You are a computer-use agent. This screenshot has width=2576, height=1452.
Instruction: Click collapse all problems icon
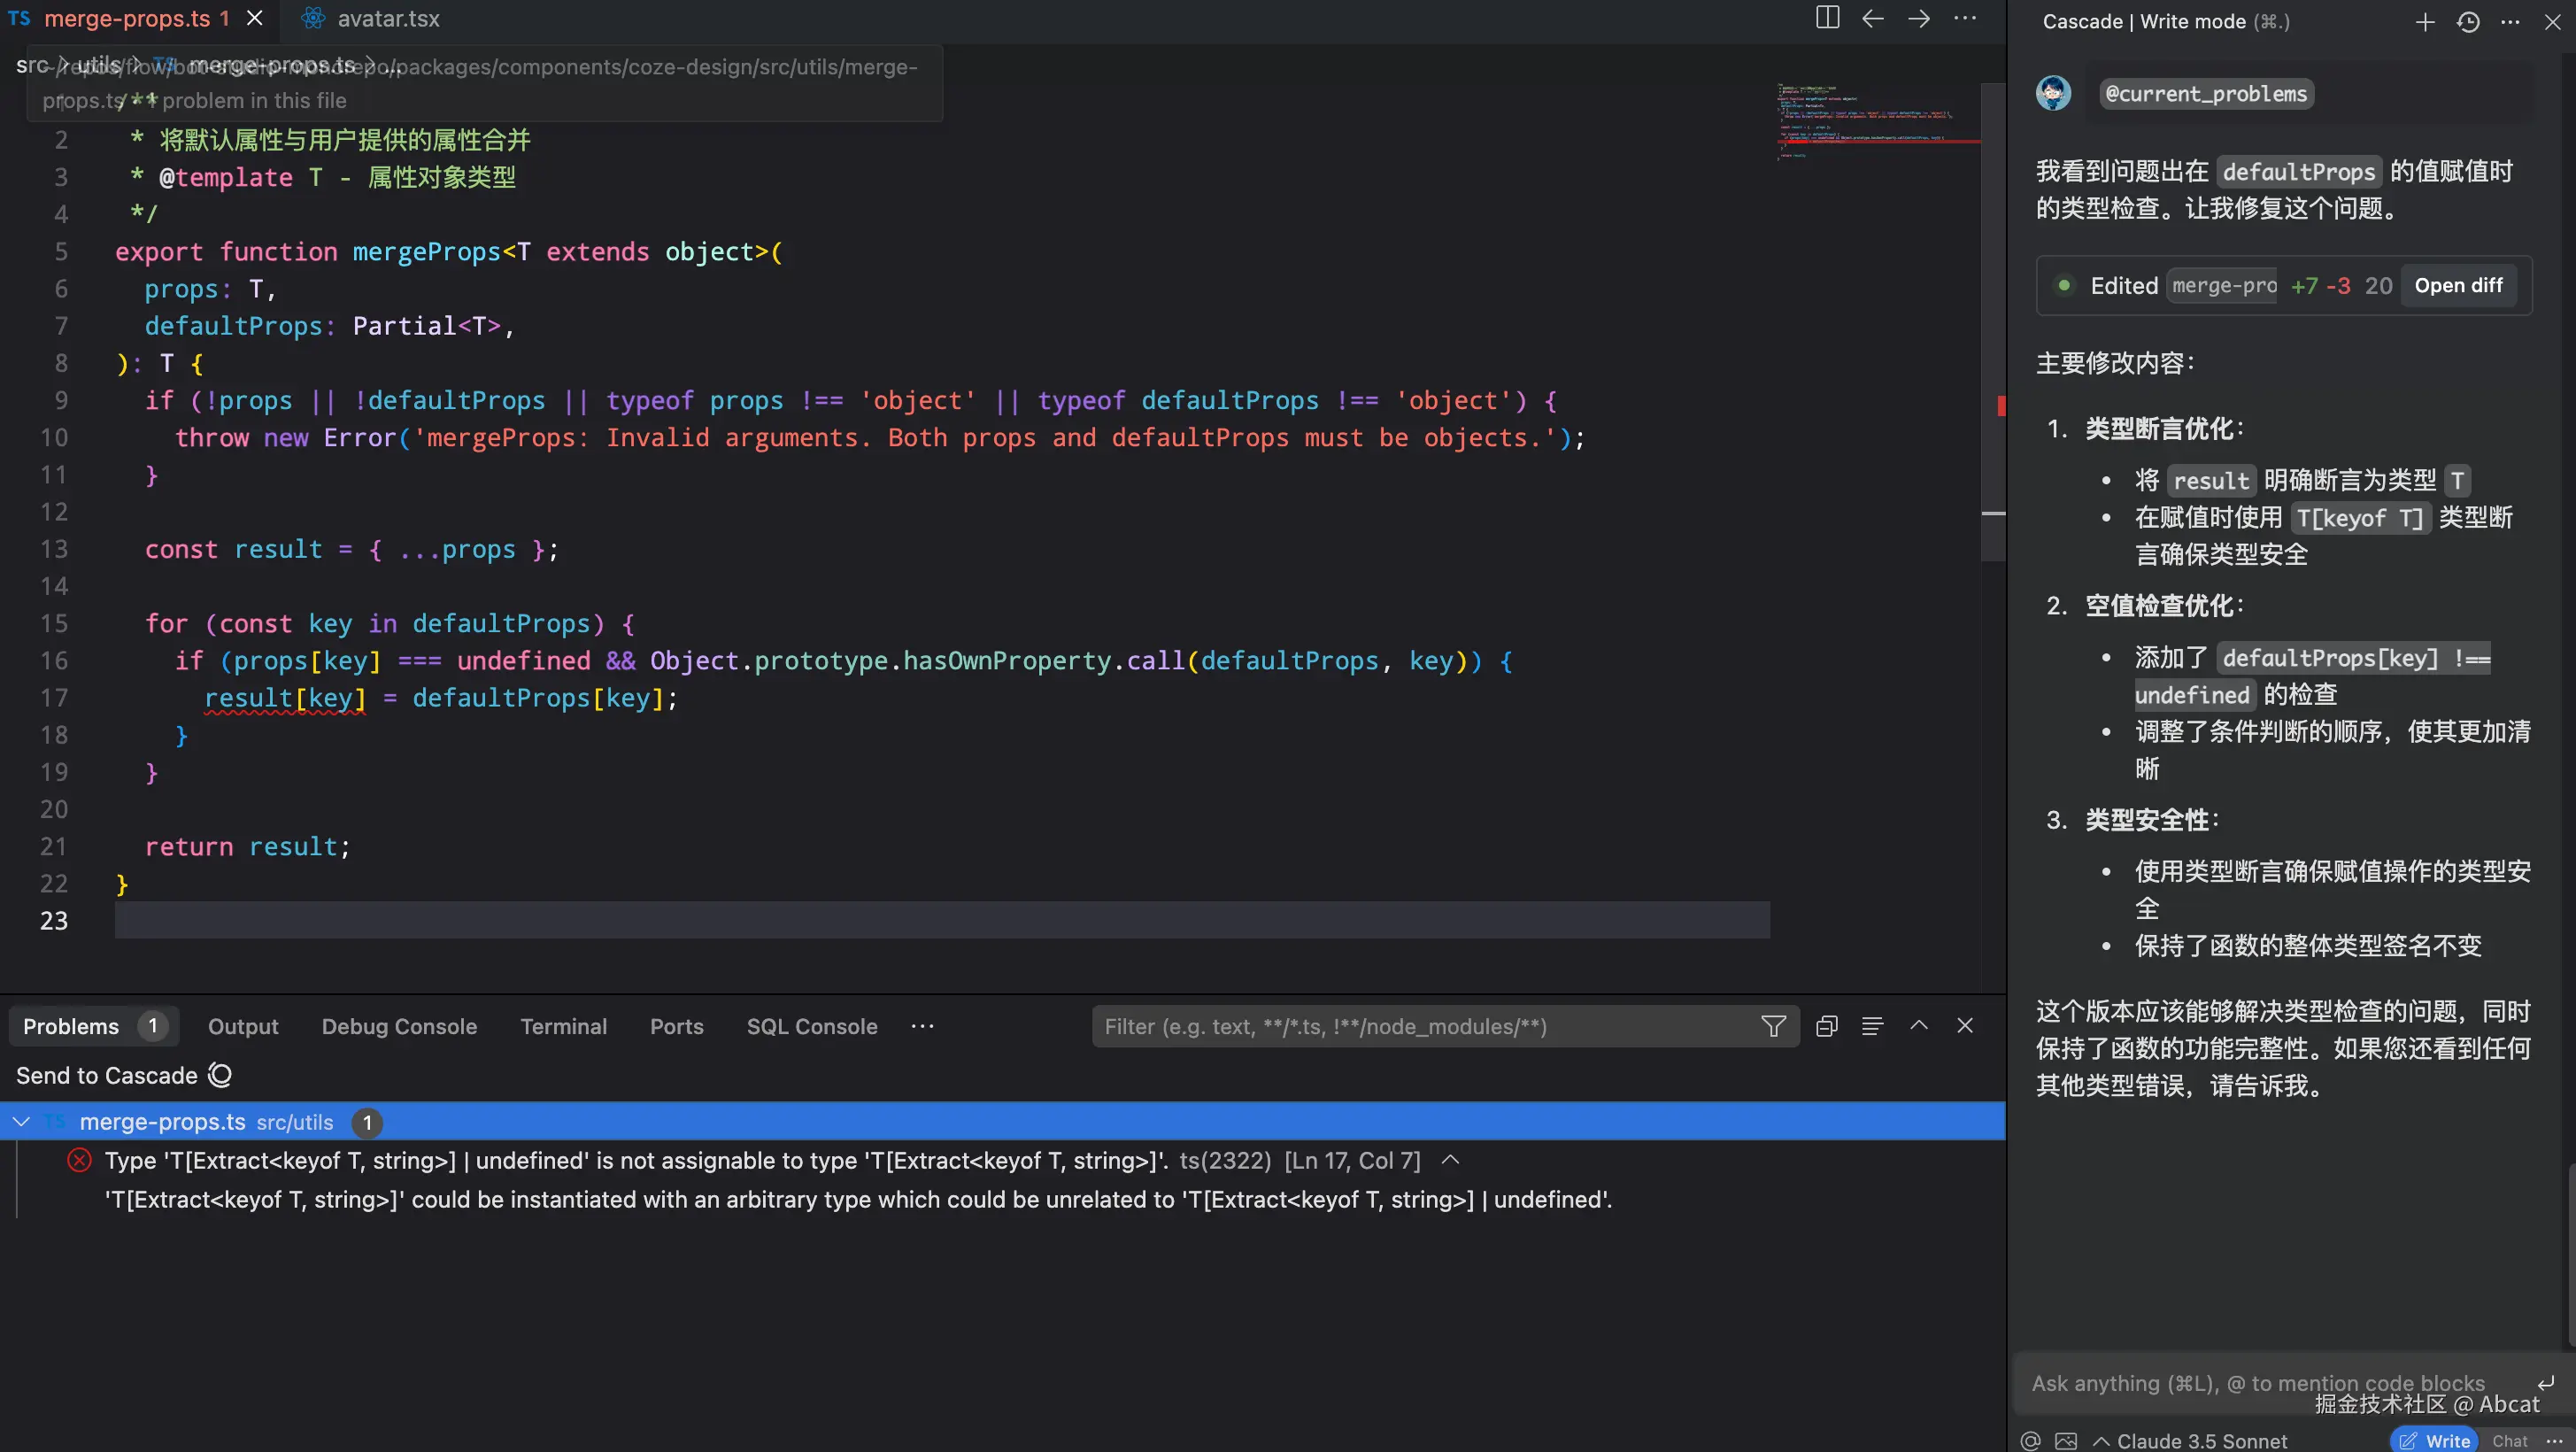click(x=1826, y=1026)
